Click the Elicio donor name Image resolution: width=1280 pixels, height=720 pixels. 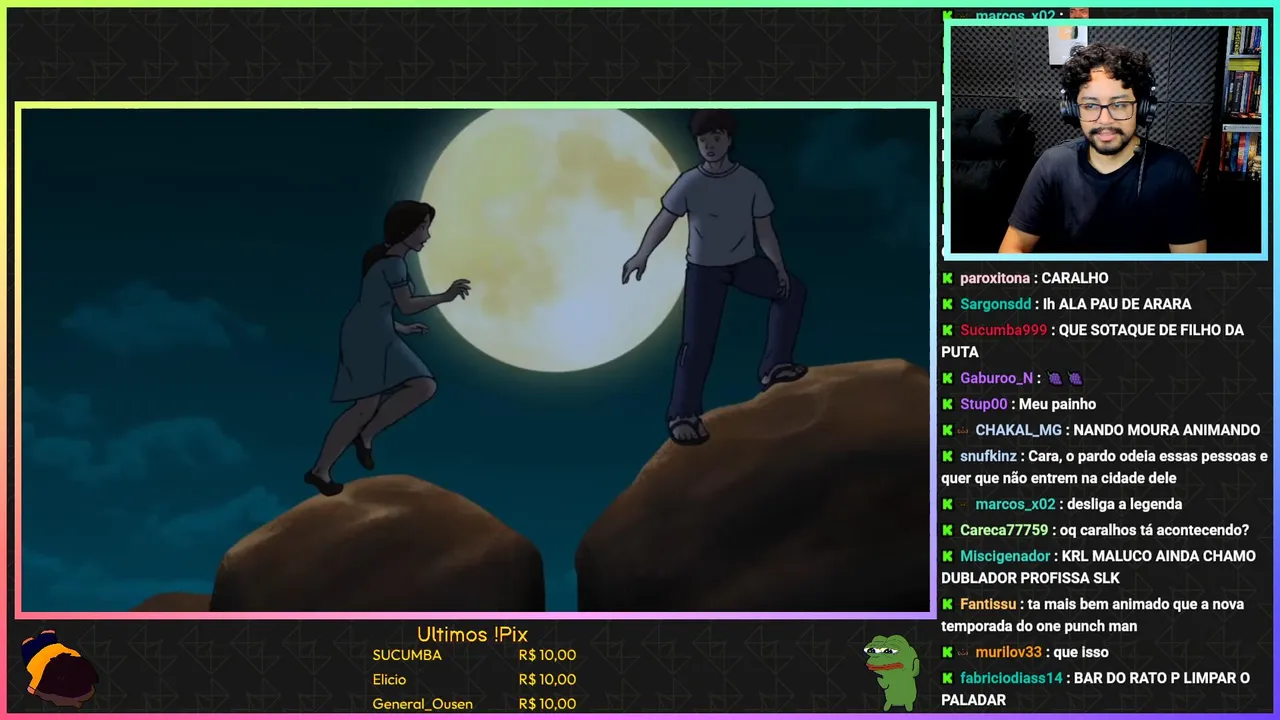390,679
